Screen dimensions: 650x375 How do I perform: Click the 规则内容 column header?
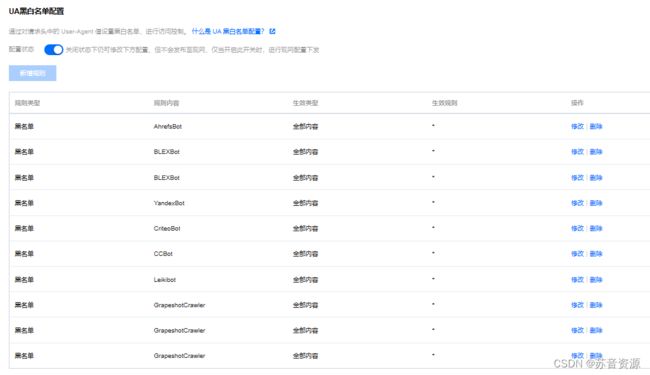point(166,103)
